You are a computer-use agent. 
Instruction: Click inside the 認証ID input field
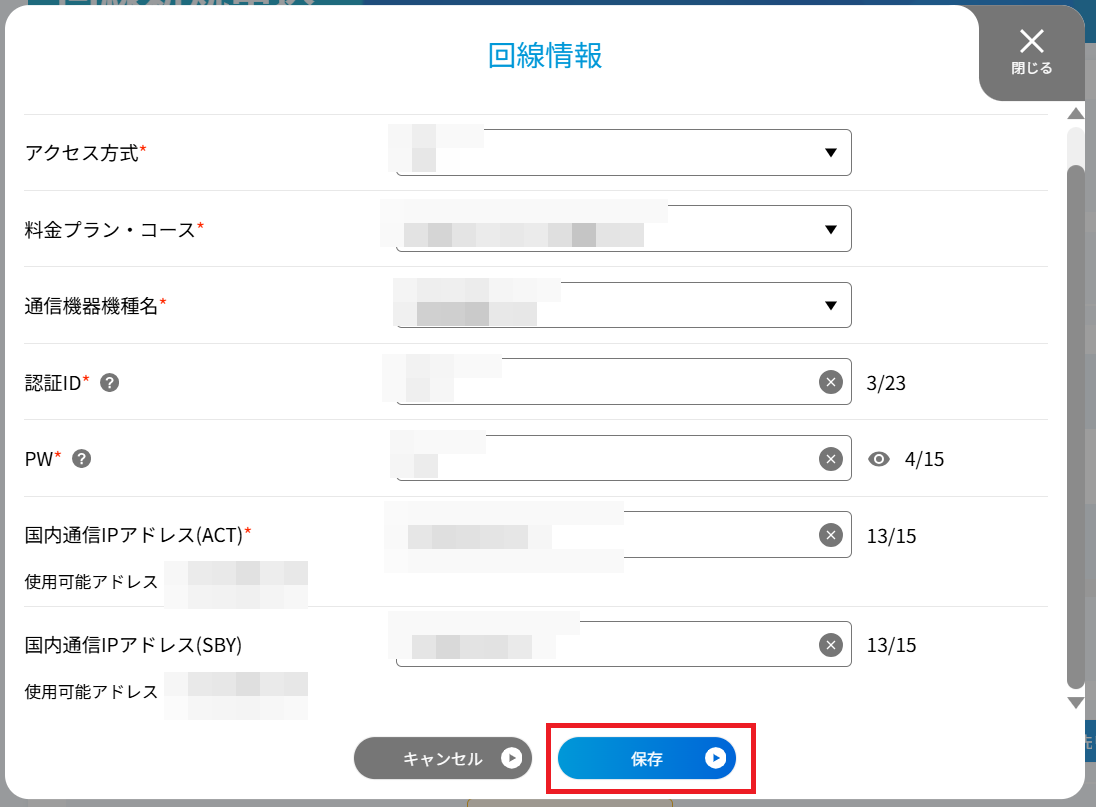point(623,381)
